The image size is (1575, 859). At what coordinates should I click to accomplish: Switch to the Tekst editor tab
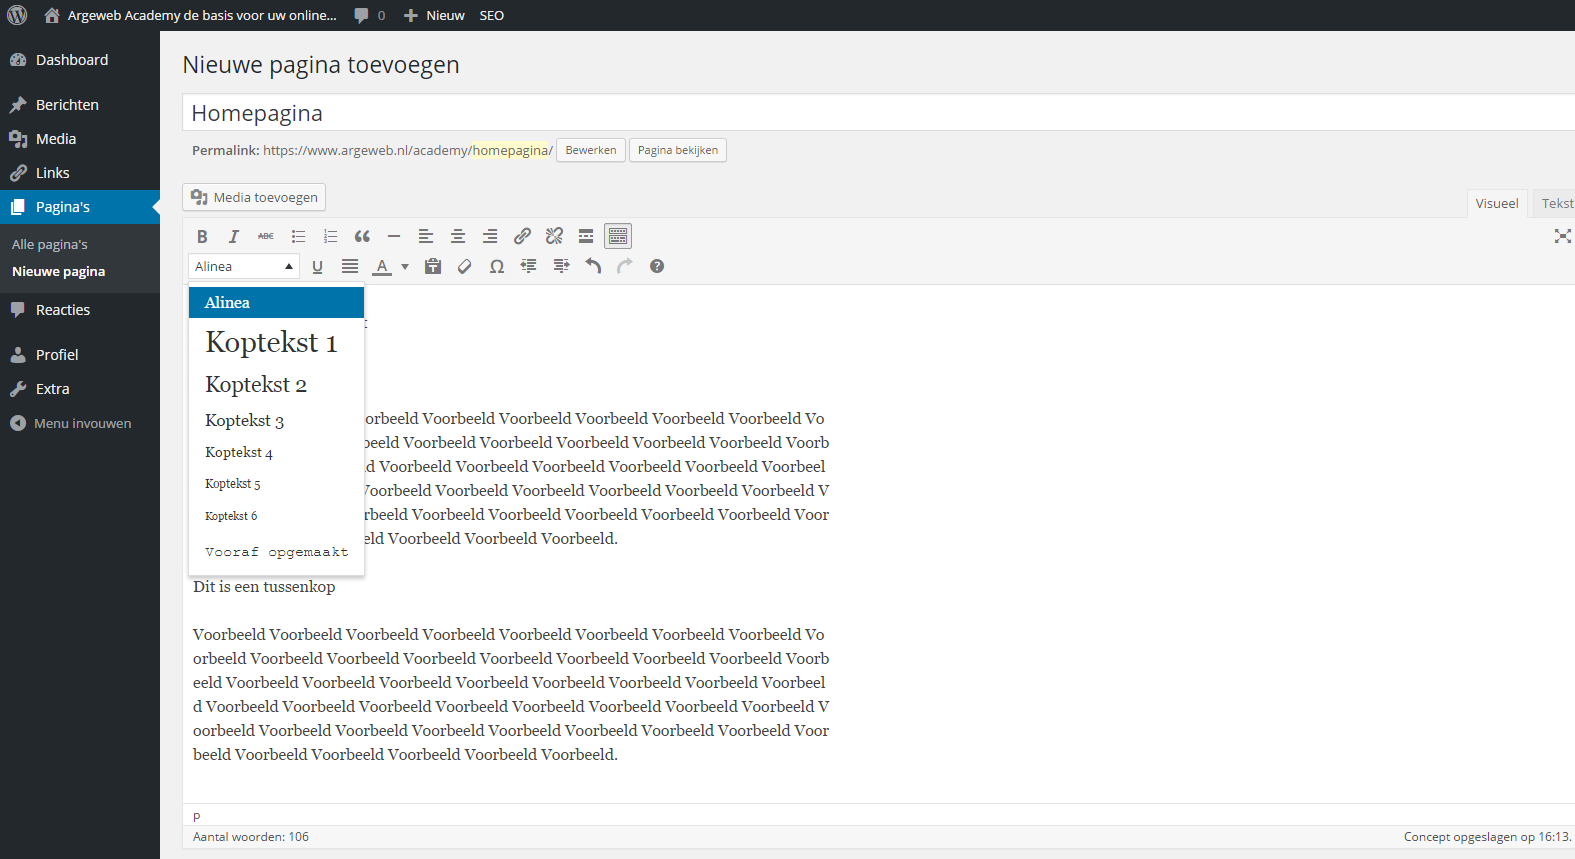(x=1555, y=204)
